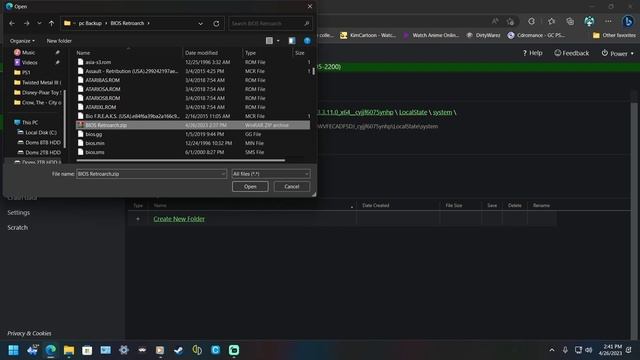640x360 pixels.
Task: Click the horizontal scrollbar in file list
Action: [x=181, y=160]
